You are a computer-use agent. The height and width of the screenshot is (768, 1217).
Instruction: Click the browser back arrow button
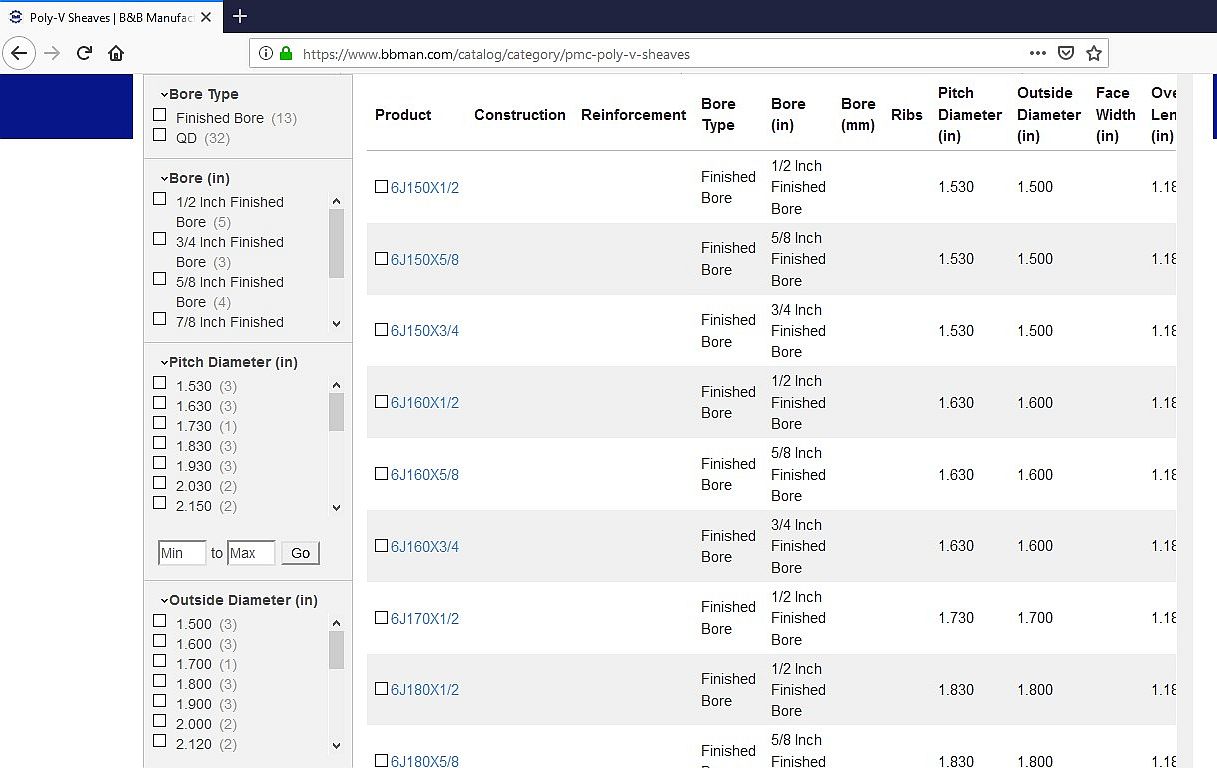(x=20, y=53)
